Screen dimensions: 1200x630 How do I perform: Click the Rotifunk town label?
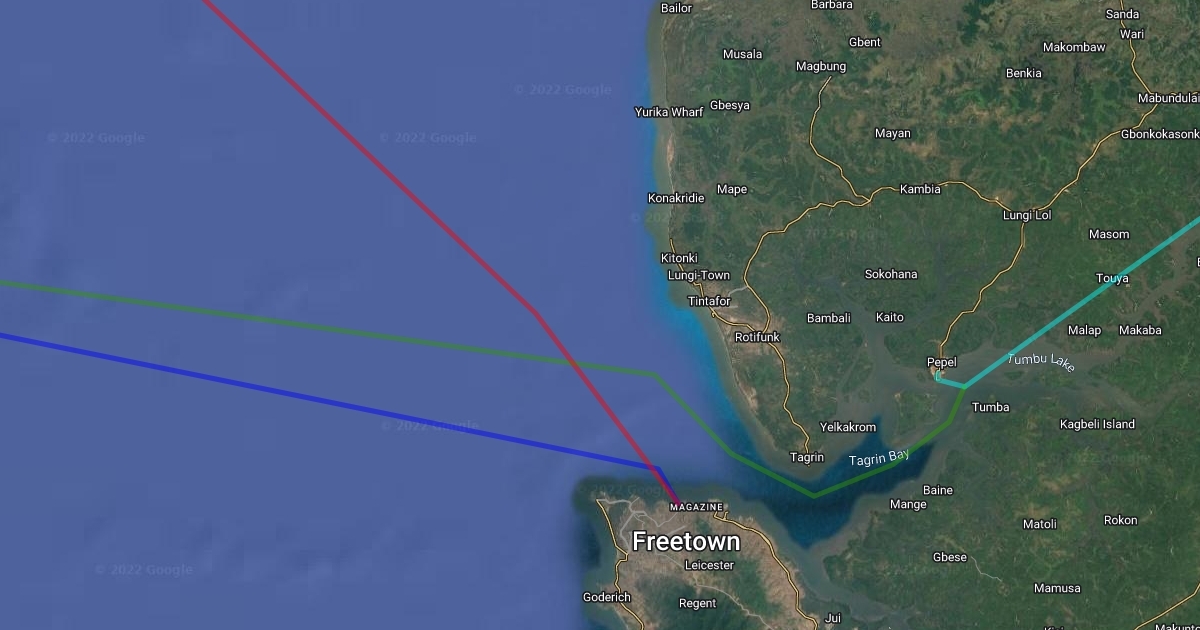(x=757, y=337)
